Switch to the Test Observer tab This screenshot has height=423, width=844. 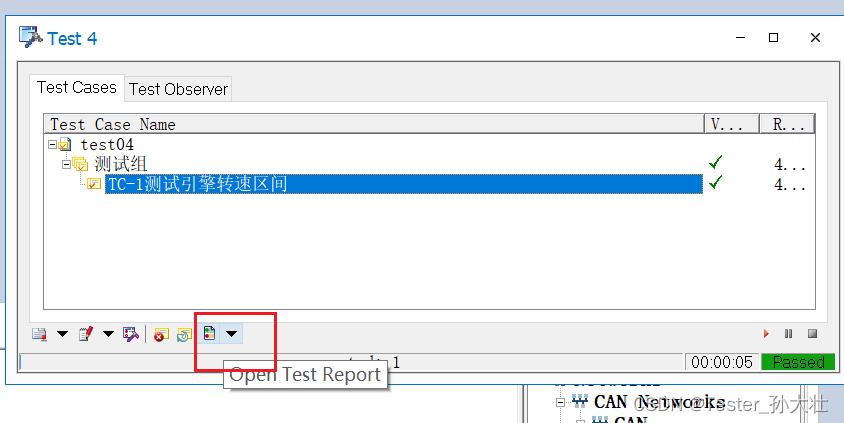178,89
